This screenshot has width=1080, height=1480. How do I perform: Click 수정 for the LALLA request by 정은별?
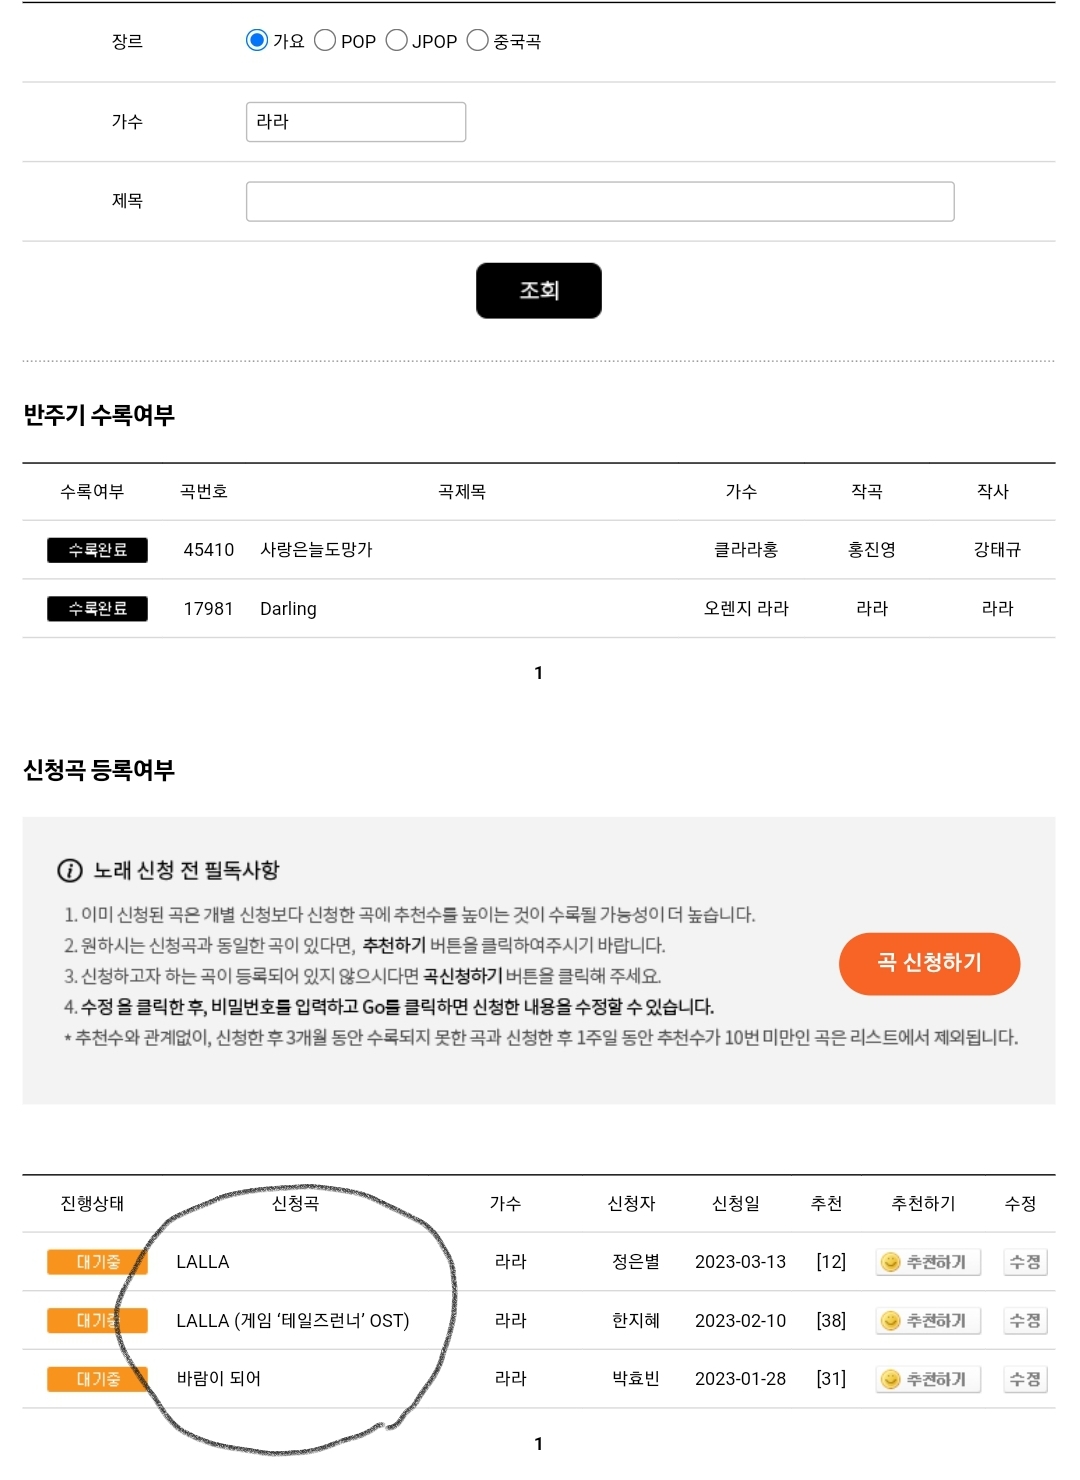point(1025,1262)
